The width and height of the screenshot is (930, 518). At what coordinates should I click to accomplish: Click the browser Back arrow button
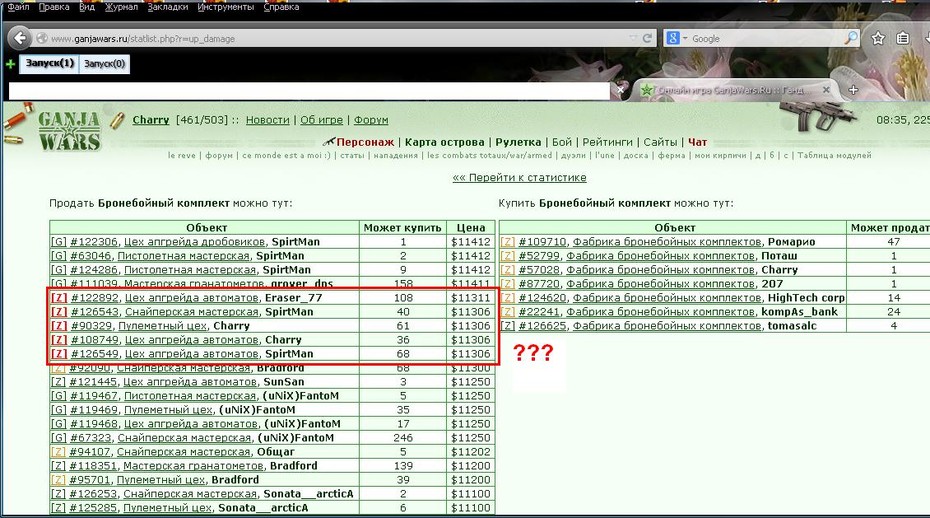click(20, 39)
